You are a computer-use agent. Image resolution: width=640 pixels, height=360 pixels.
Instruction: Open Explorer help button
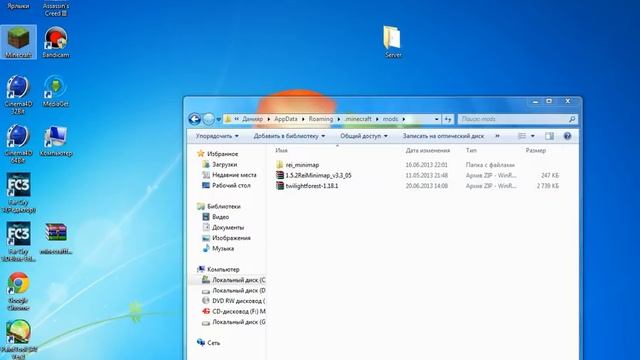point(567,136)
